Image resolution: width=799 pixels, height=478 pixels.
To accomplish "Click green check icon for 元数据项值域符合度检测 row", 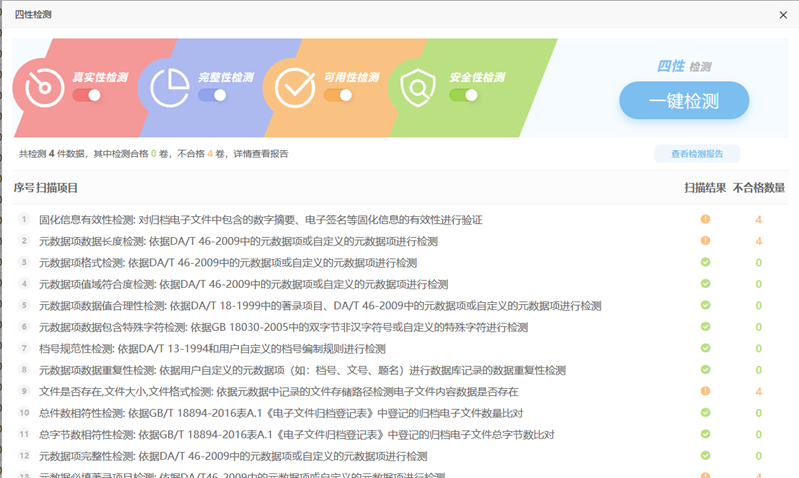I will [x=705, y=283].
